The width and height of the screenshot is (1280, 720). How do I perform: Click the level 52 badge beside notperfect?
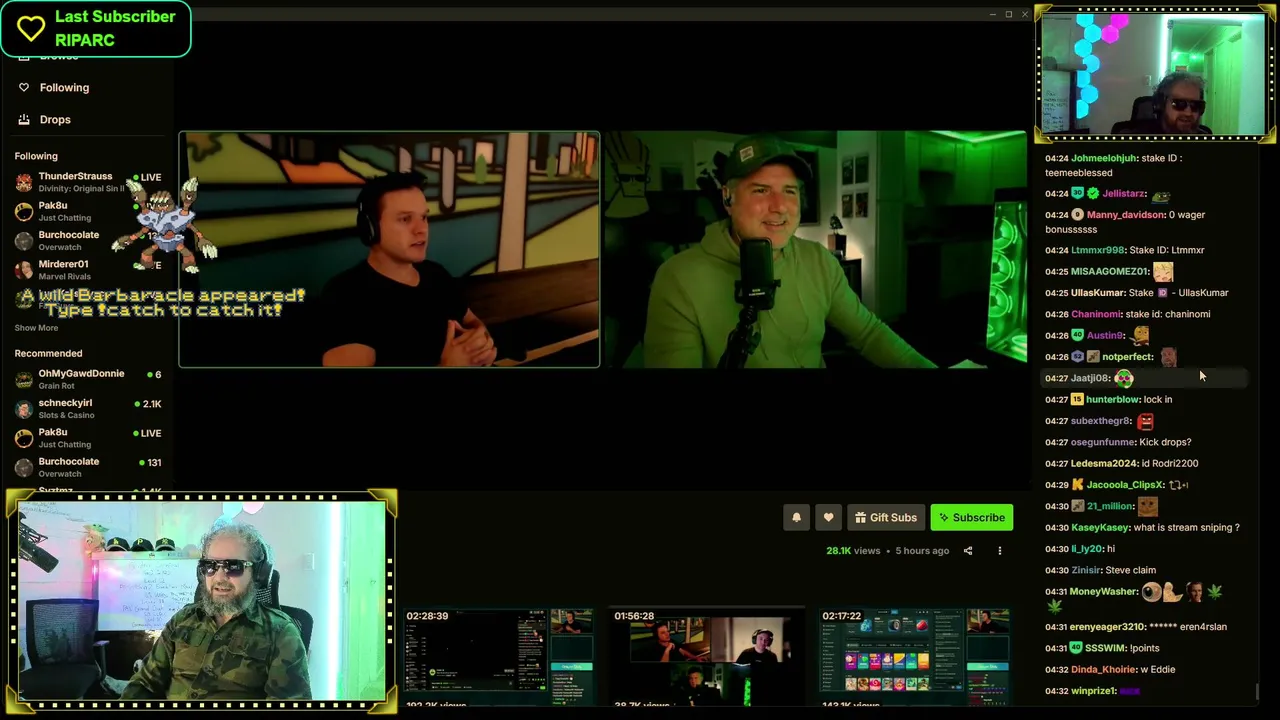coord(1078,357)
